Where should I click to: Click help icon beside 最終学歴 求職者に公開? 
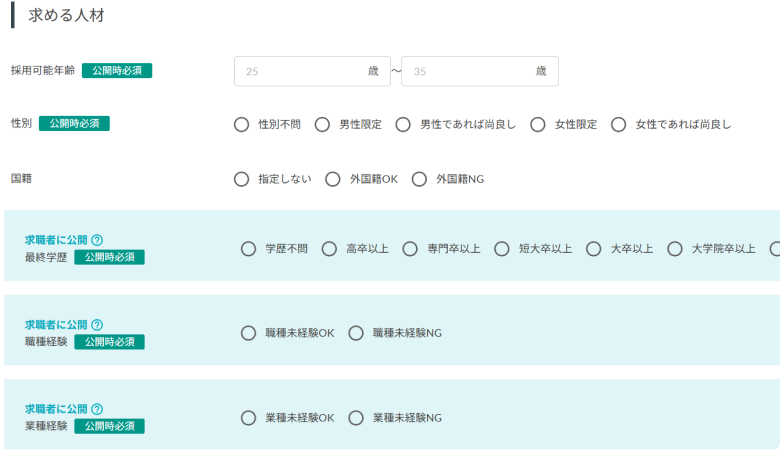(97, 240)
